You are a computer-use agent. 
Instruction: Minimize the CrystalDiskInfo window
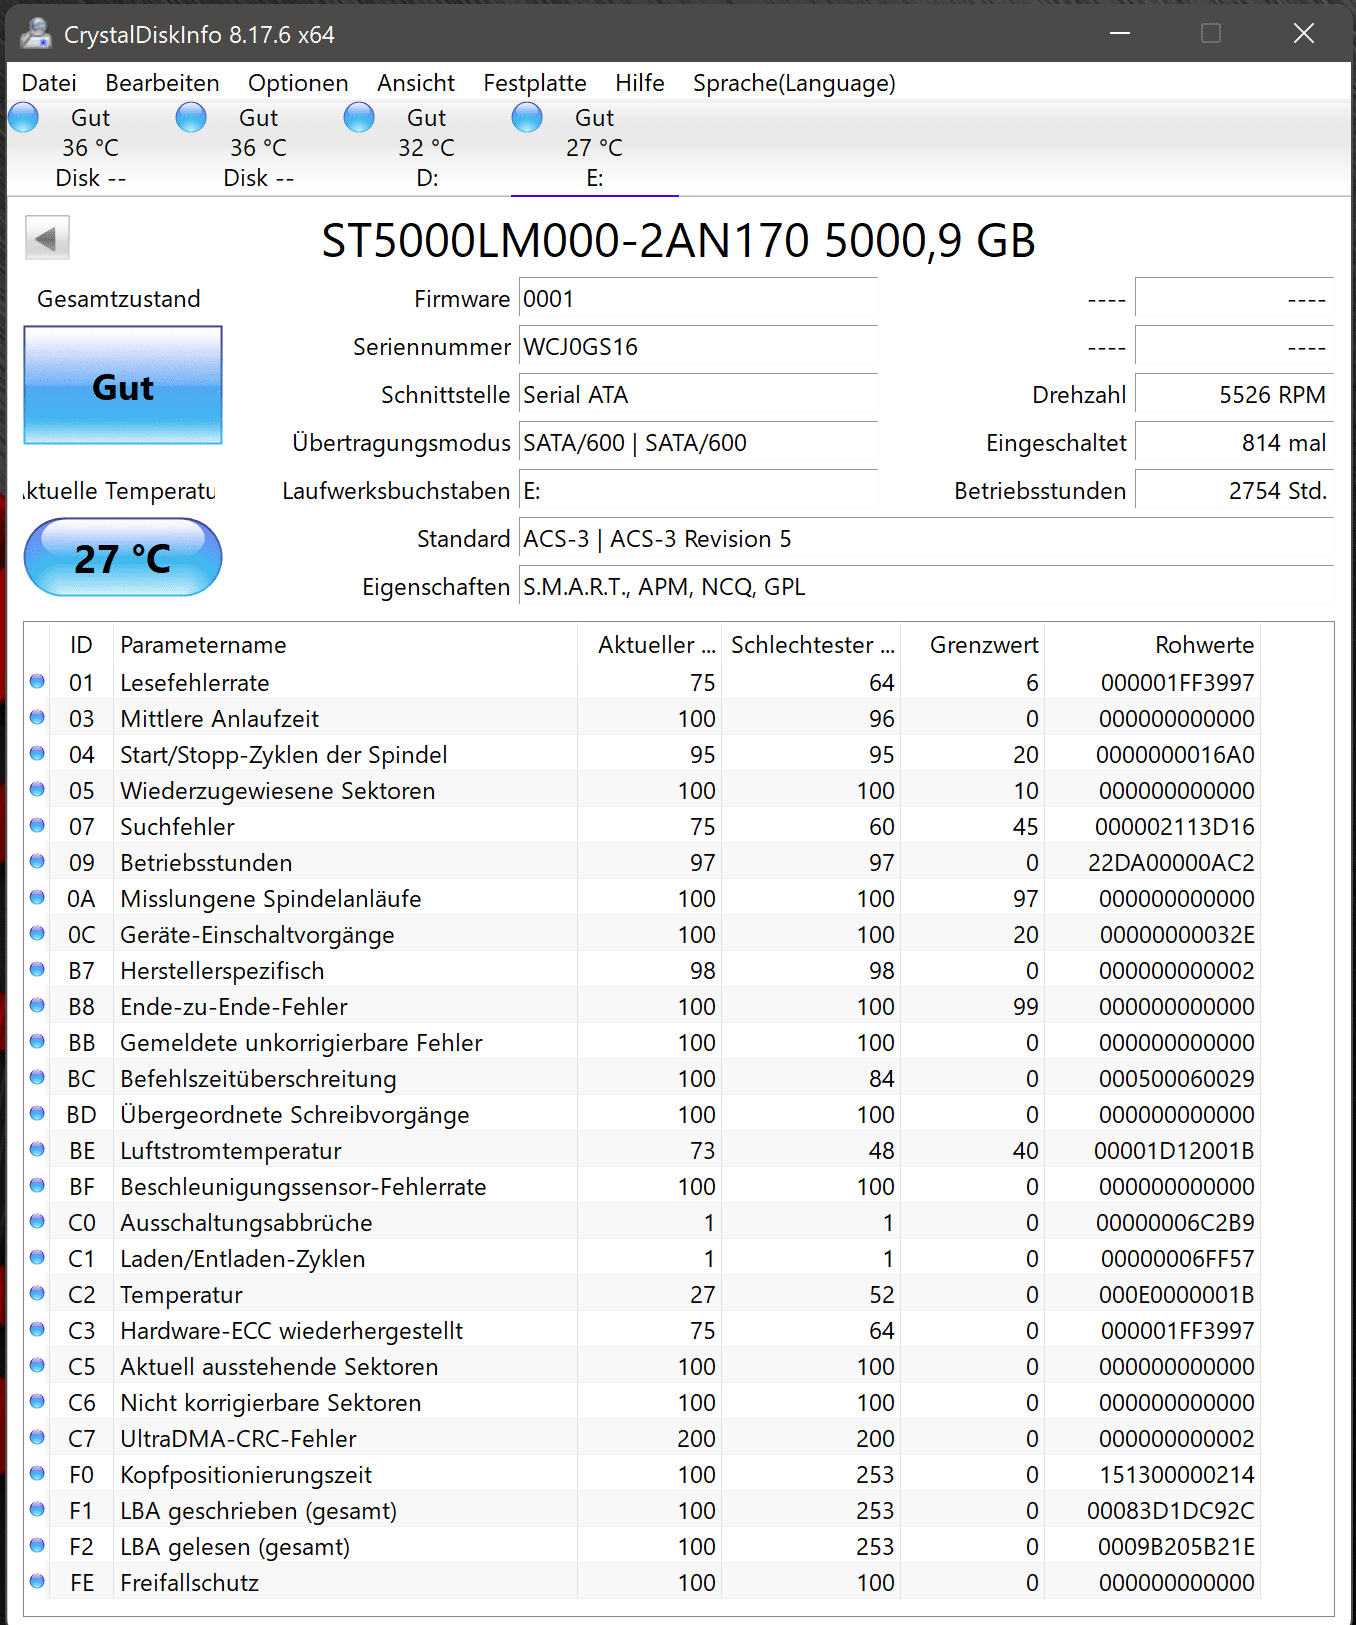pos(1120,33)
